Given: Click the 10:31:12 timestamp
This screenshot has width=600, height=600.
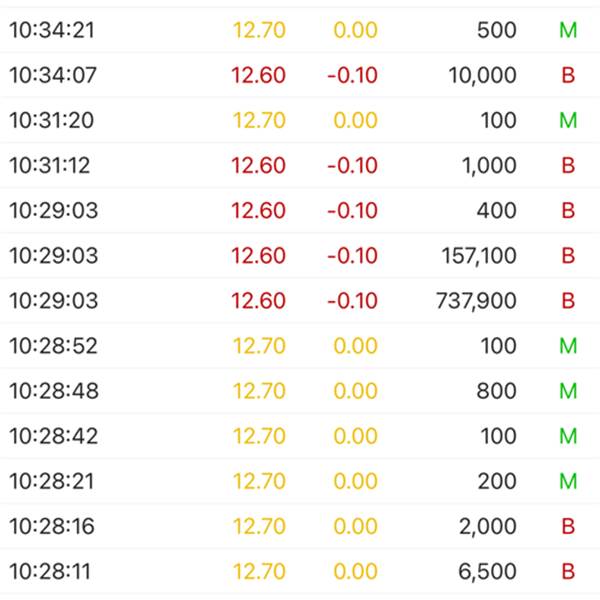Looking at the screenshot, I should click(x=50, y=165).
